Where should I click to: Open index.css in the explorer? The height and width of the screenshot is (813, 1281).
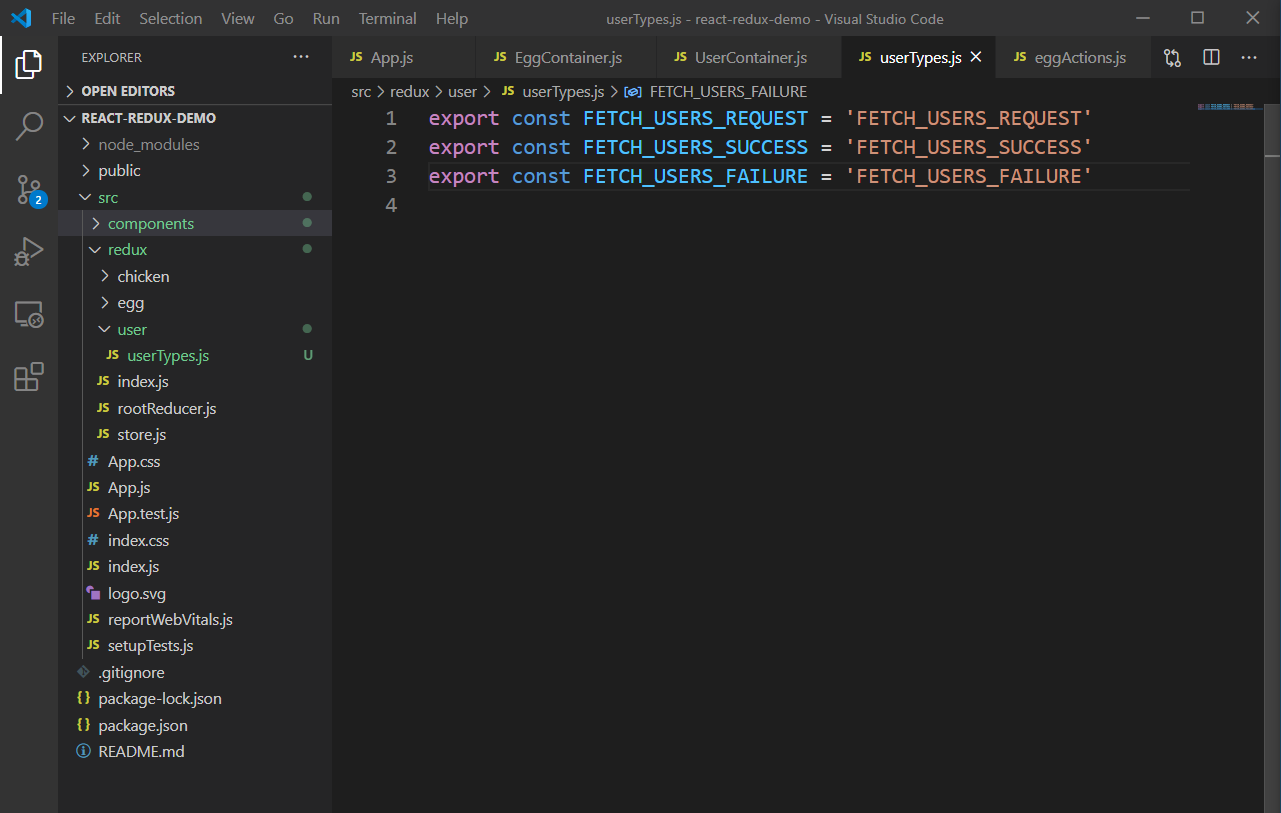[195, 540]
